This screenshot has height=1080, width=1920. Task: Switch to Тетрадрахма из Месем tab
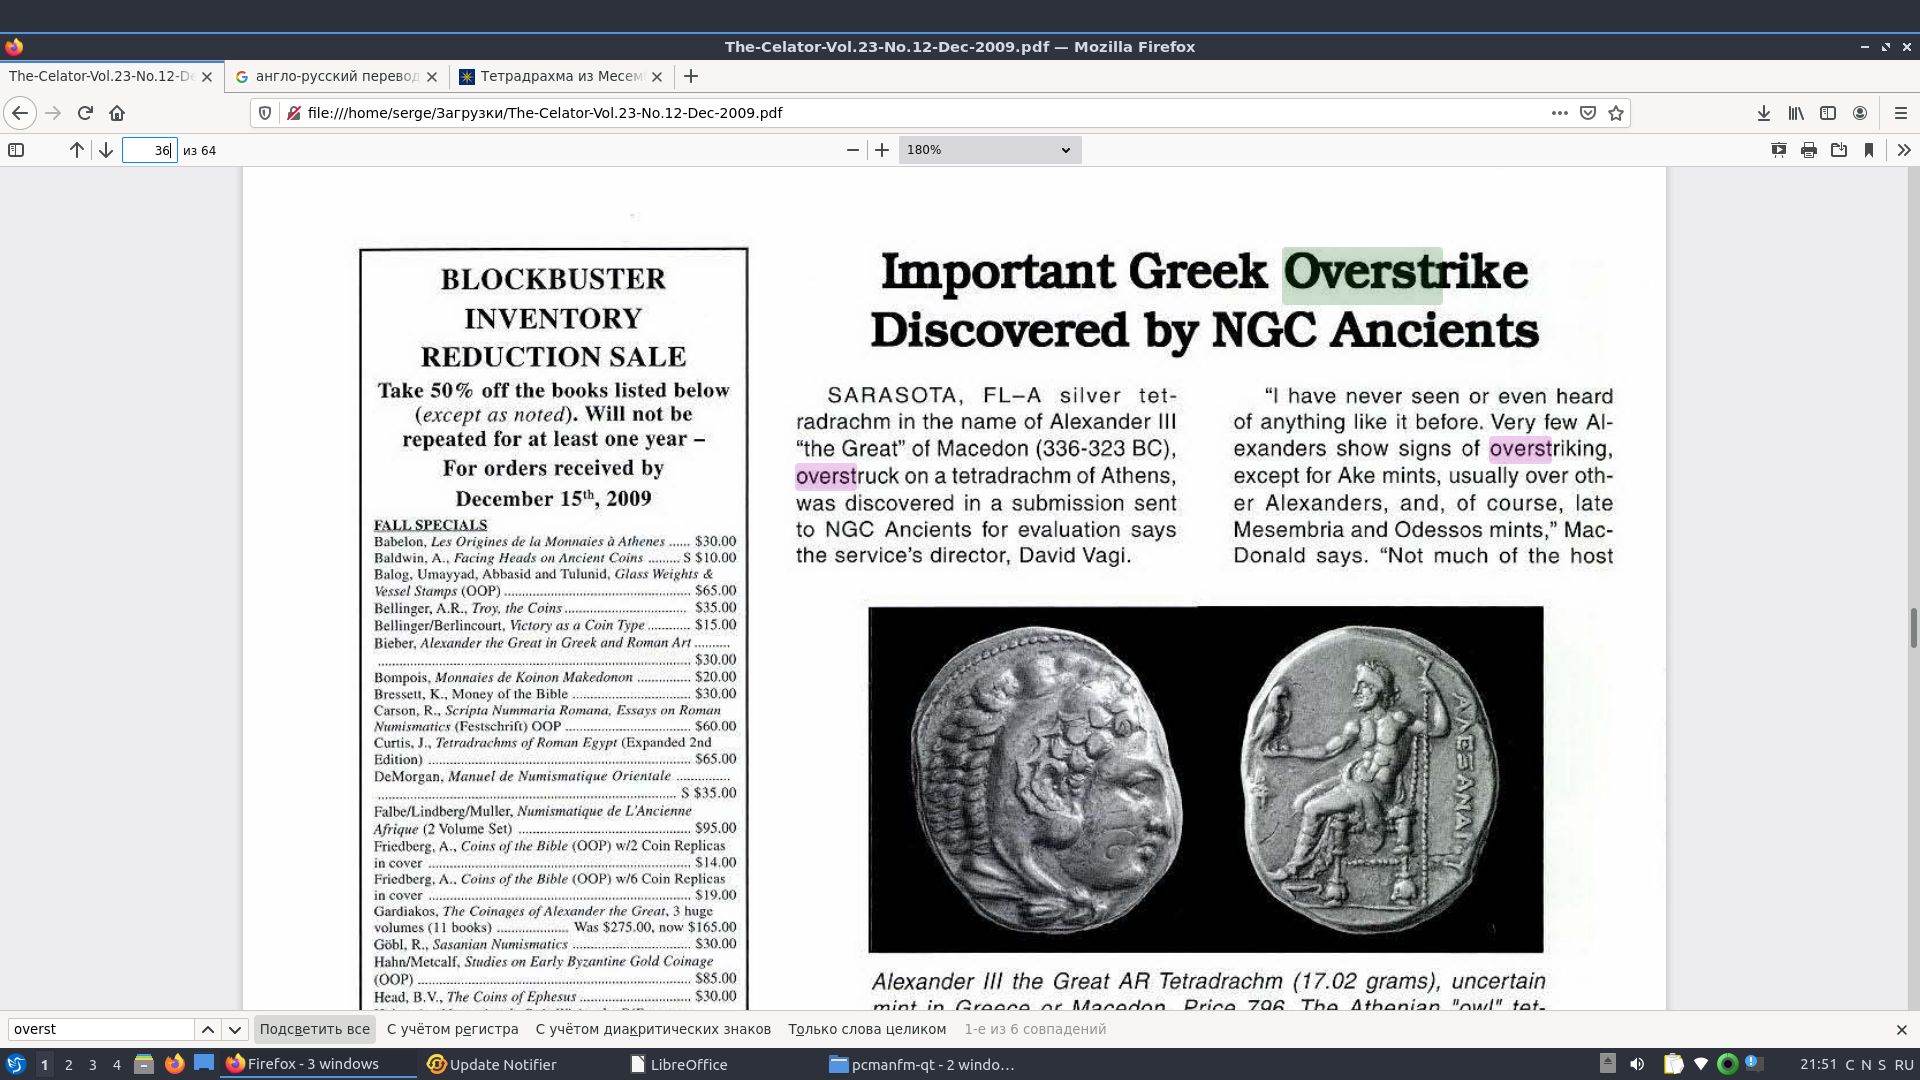(560, 76)
